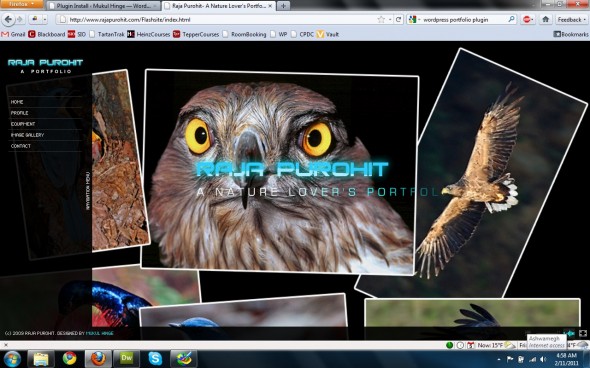This screenshot has width=590, height=368.
Task: Mute system volume via tray speaker icon
Action: [x=543, y=360]
